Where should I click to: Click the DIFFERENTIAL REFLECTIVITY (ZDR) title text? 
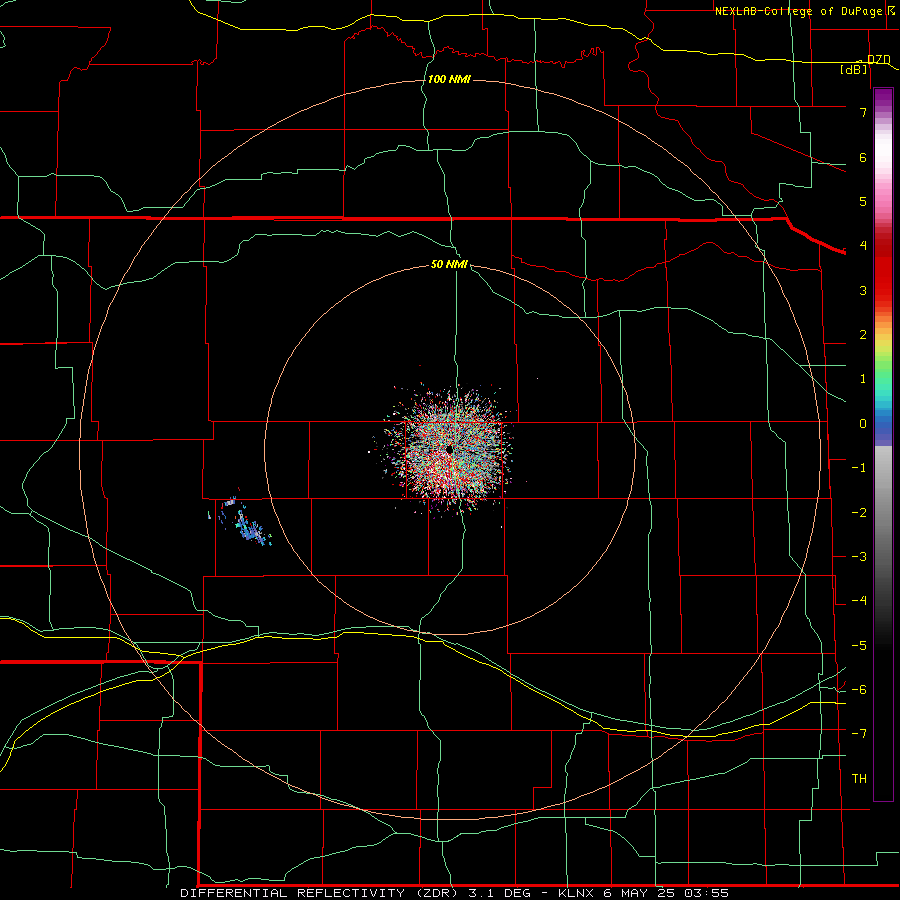(319, 893)
